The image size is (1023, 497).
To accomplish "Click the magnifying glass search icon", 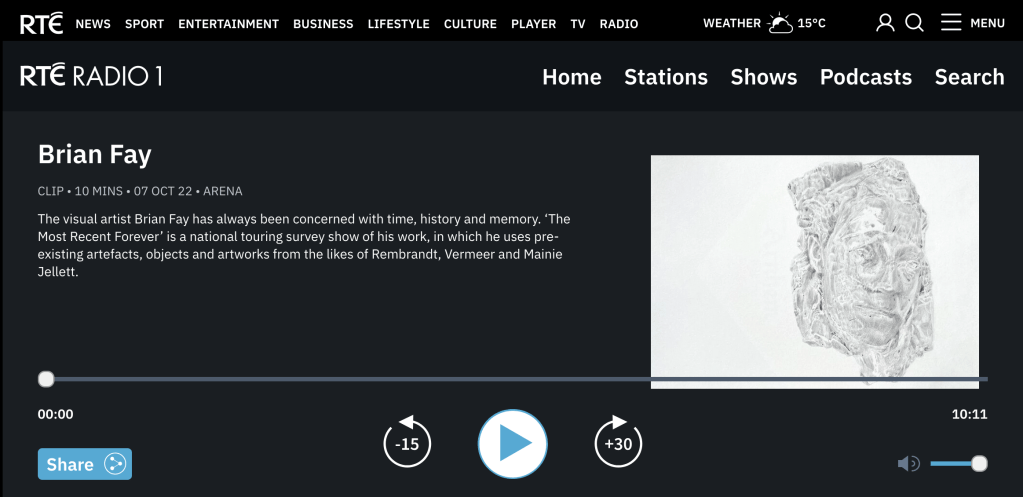I will [x=914, y=23].
